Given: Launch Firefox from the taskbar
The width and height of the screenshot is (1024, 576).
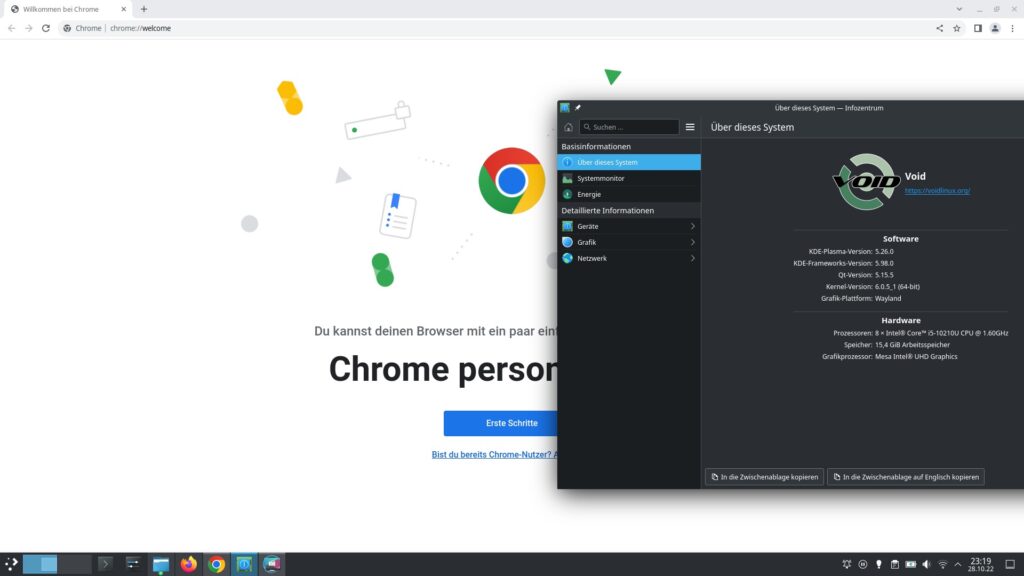Looking at the screenshot, I should tap(189, 564).
